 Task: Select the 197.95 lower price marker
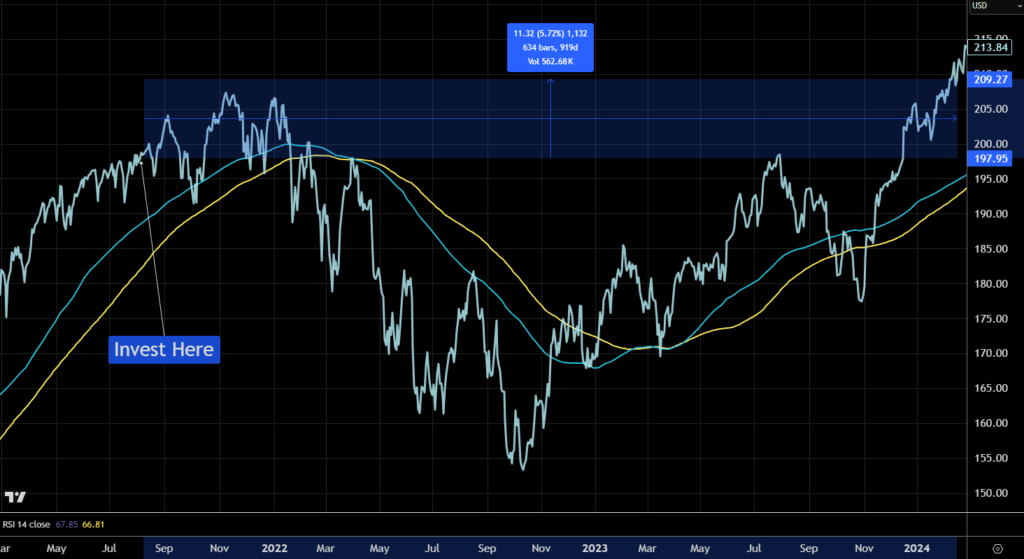[989, 158]
